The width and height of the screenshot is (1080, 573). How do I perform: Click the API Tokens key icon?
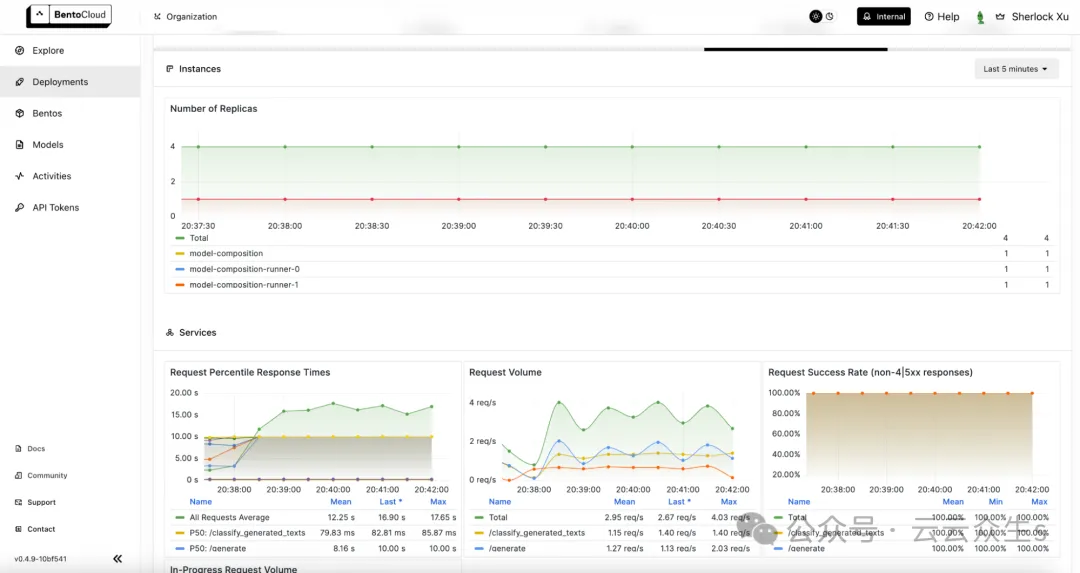point(20,208)
